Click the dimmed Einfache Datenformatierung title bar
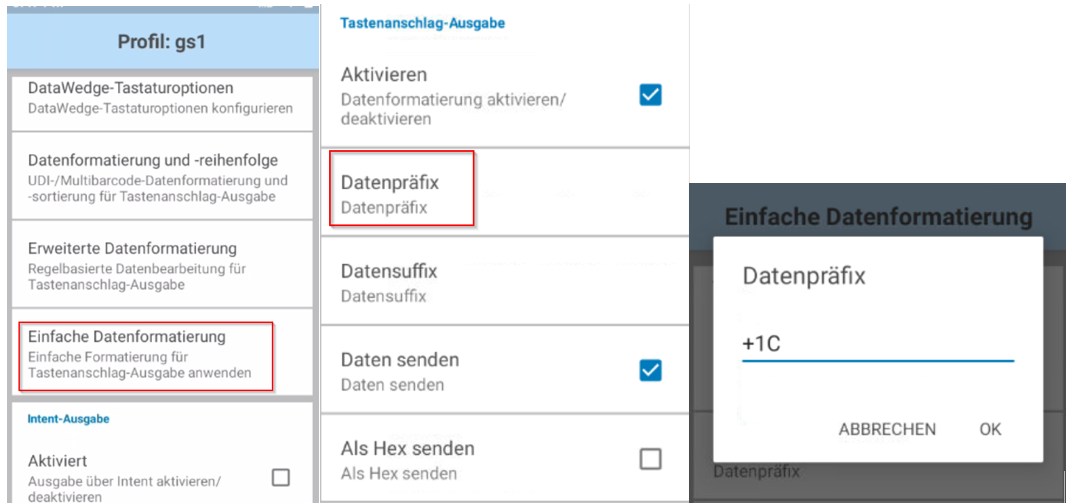The width and height of the screenshot is (1066, 503). (x=877, y=216)
